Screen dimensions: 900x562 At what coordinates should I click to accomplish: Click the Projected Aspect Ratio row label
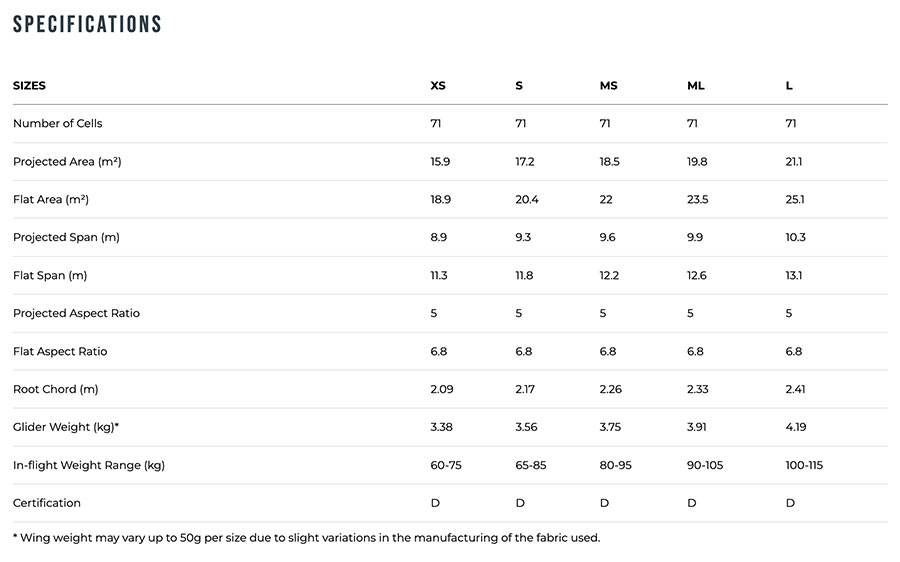click(x=76, y=314)
